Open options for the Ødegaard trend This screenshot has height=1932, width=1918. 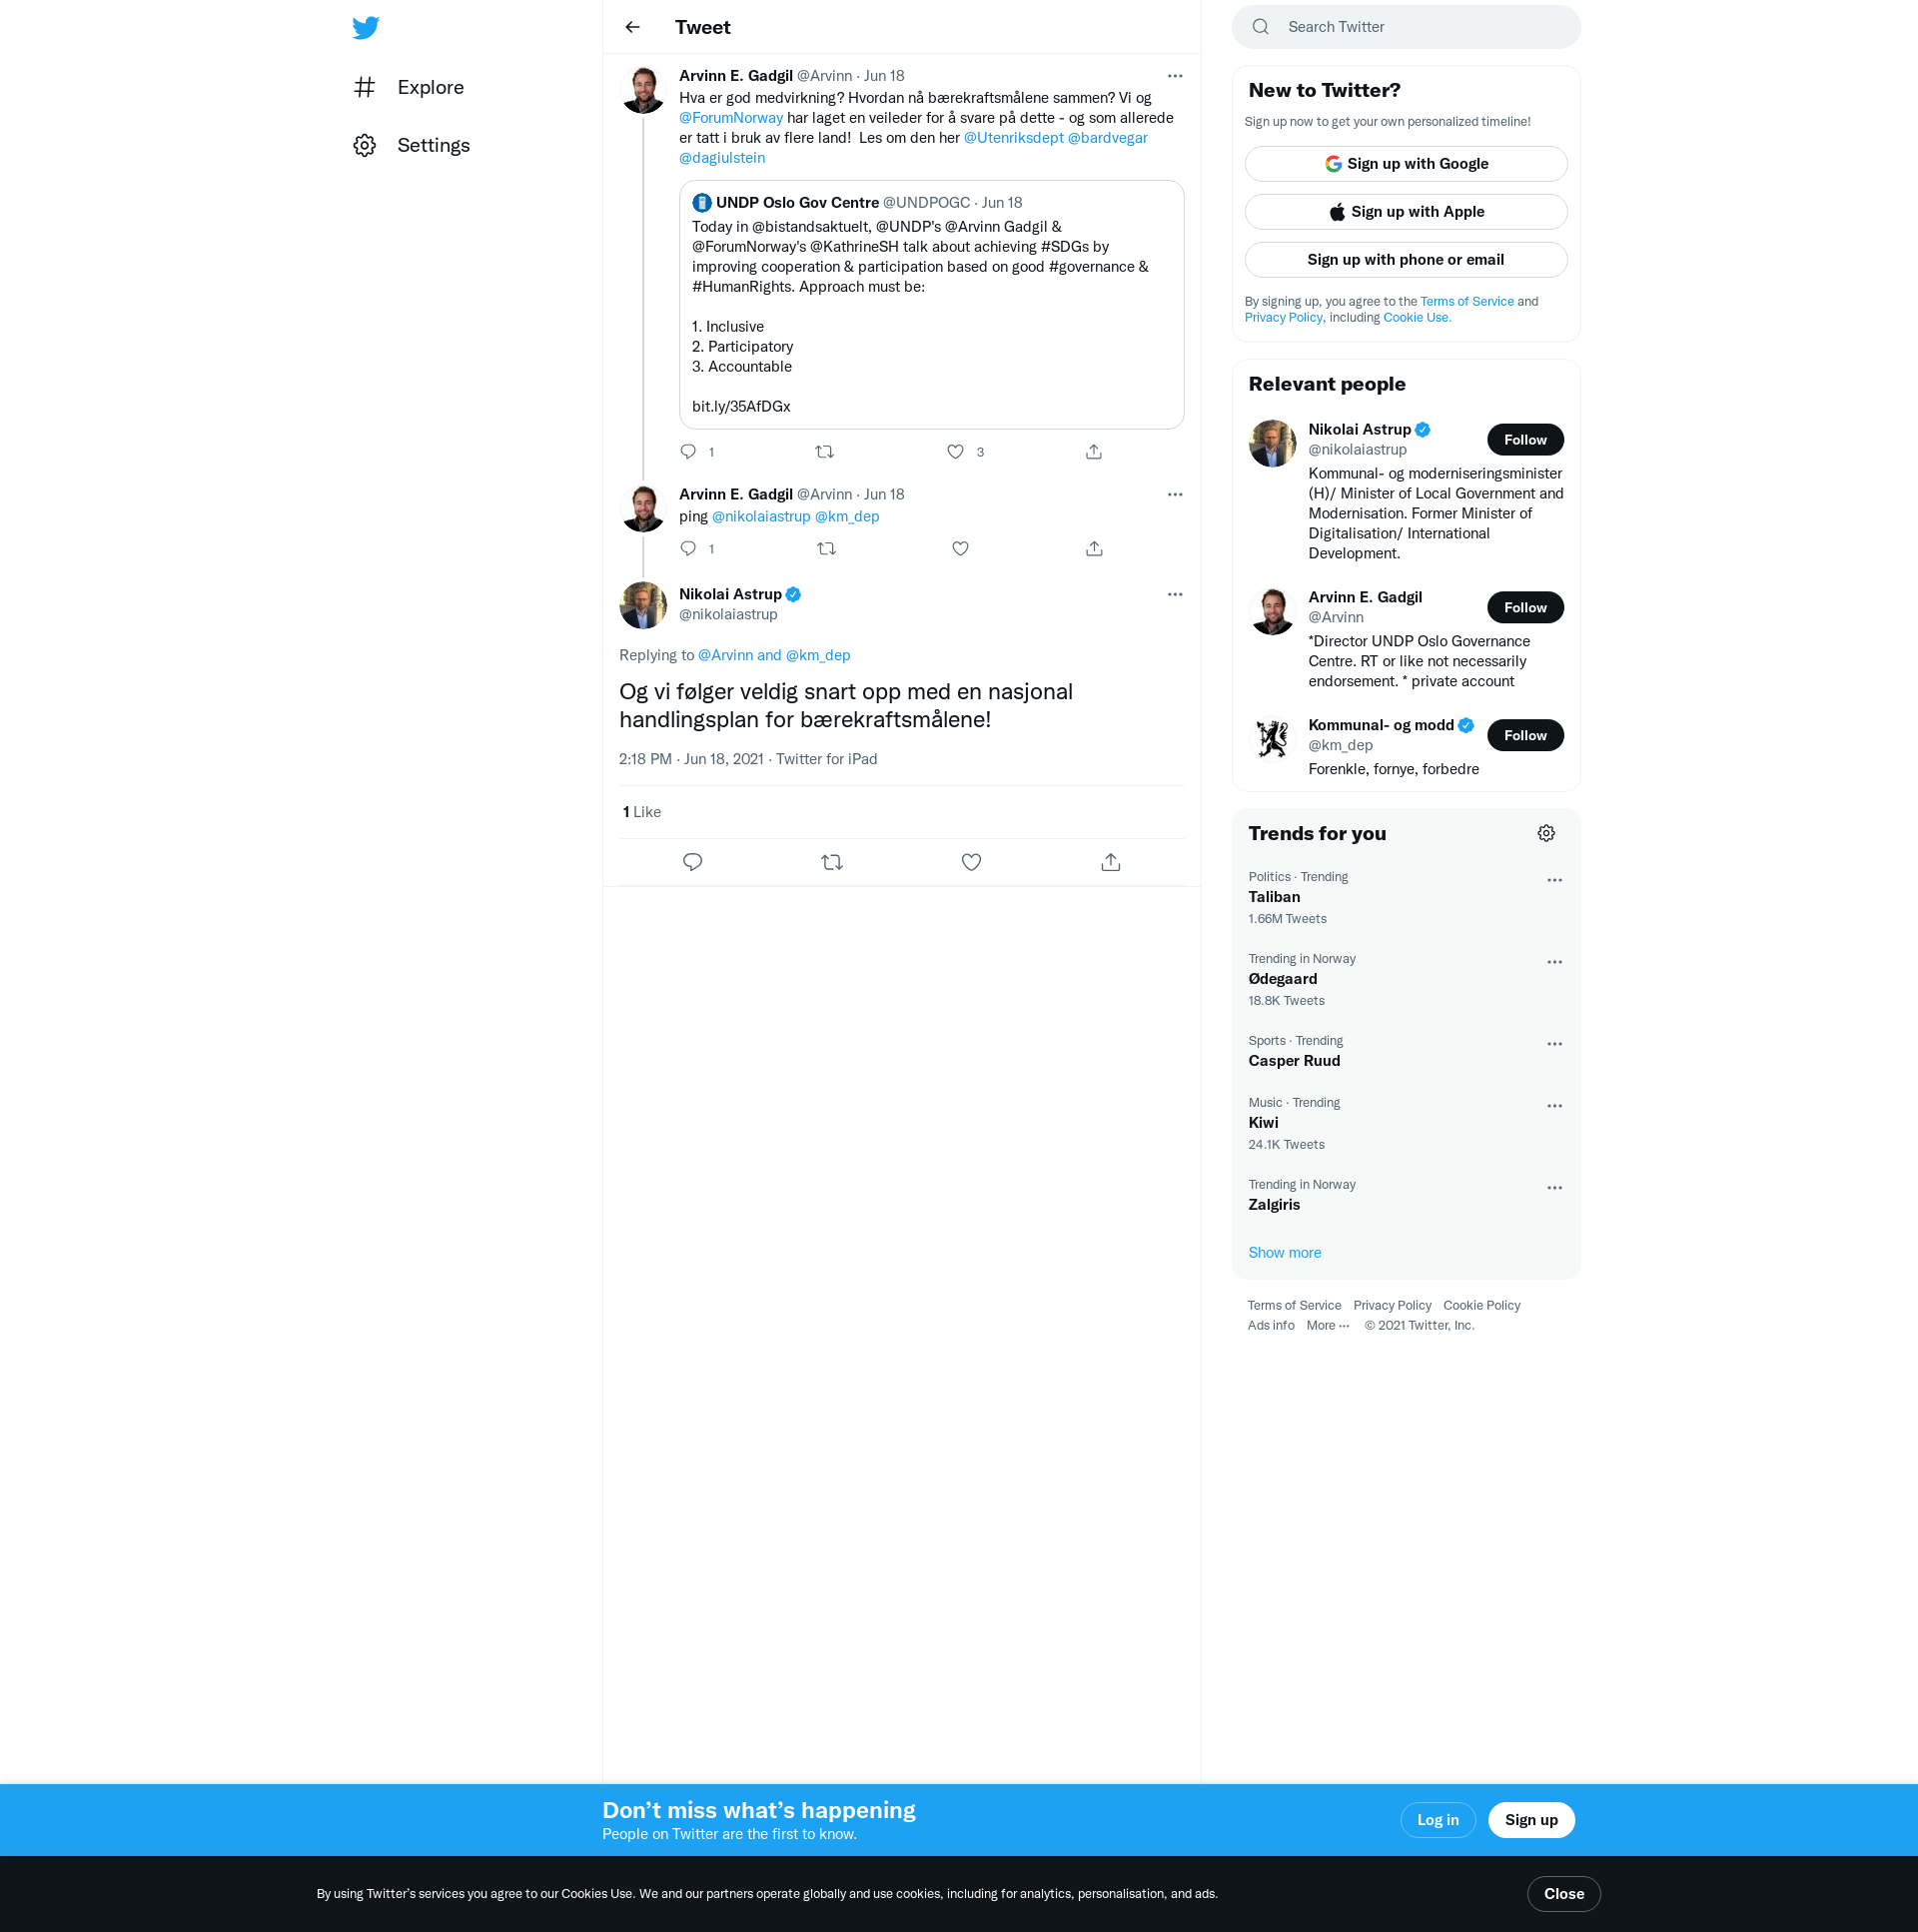pyautogui.click(x=1554, y=963)
